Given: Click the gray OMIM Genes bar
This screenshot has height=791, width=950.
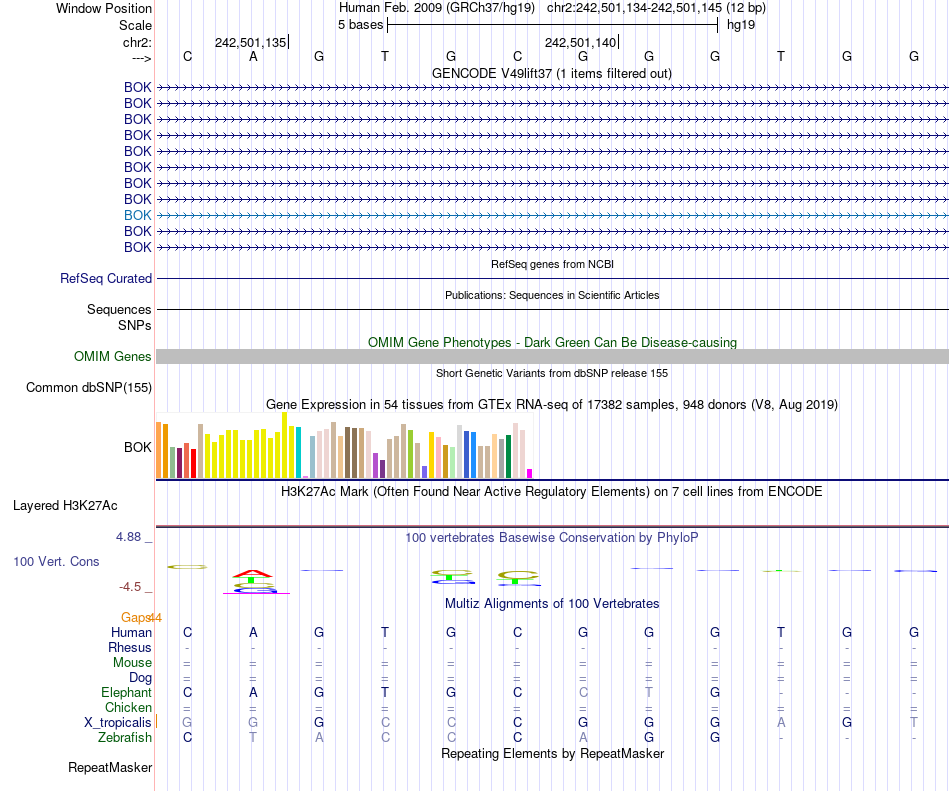Looking at the screenshot, I should (552, 357).
